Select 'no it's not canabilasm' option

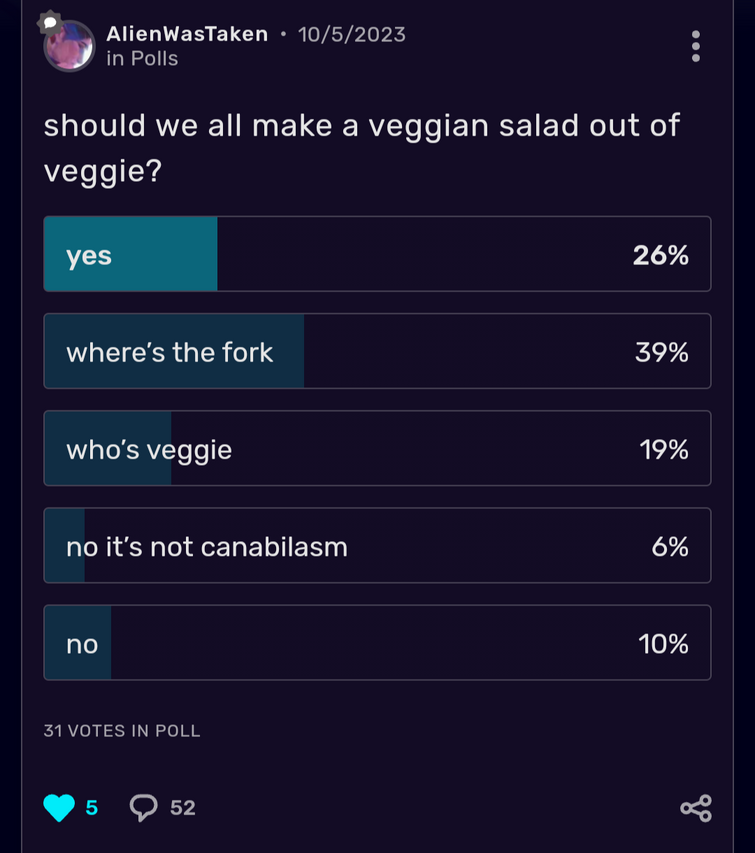[x=377, y=546]
